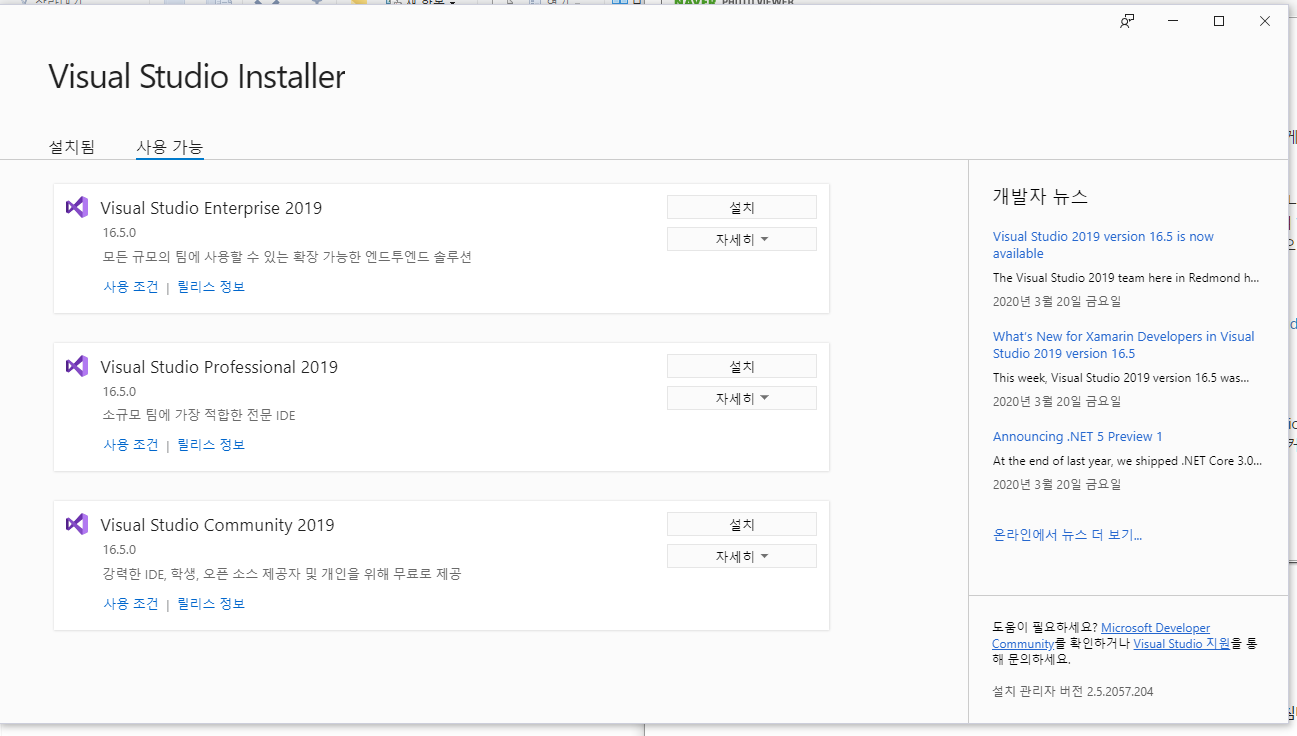Open 사용 조건 link under Professional 2019
The width and height of the screenshot is (1297, 736).
tap(131, 445)
